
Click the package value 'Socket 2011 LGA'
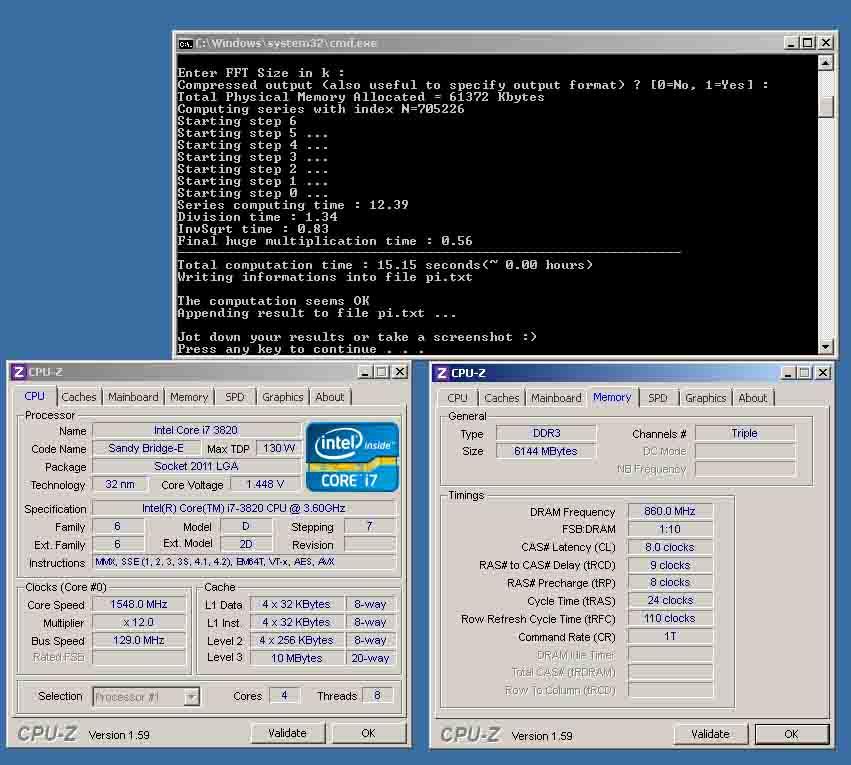(x=196, y=466)
